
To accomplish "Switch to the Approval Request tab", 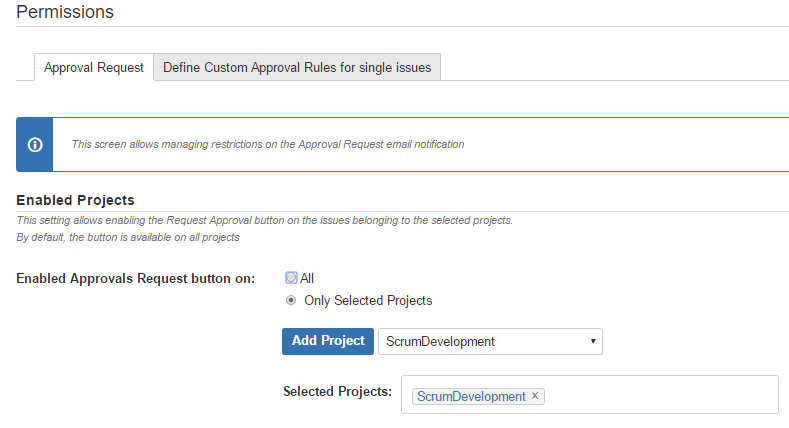I will [x=94, y=68].
